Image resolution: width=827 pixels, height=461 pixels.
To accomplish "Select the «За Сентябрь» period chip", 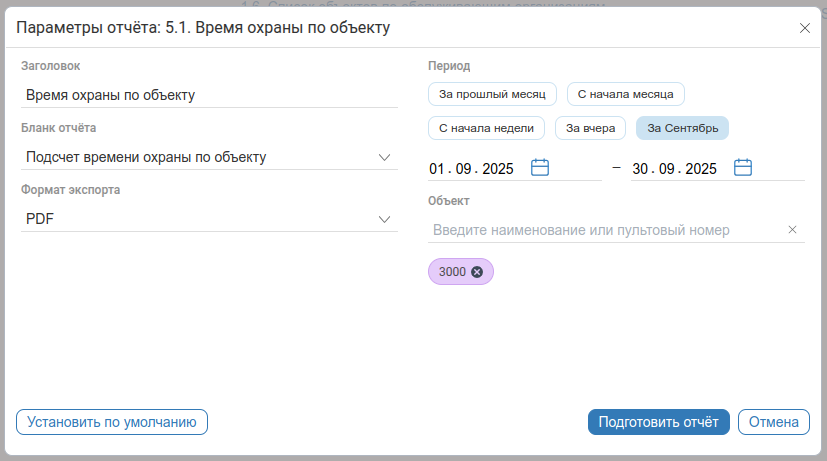I will [x=682, y=128].
